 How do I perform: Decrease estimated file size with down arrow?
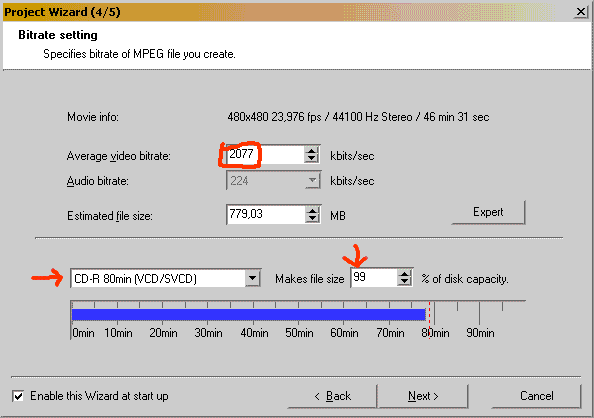312,219
